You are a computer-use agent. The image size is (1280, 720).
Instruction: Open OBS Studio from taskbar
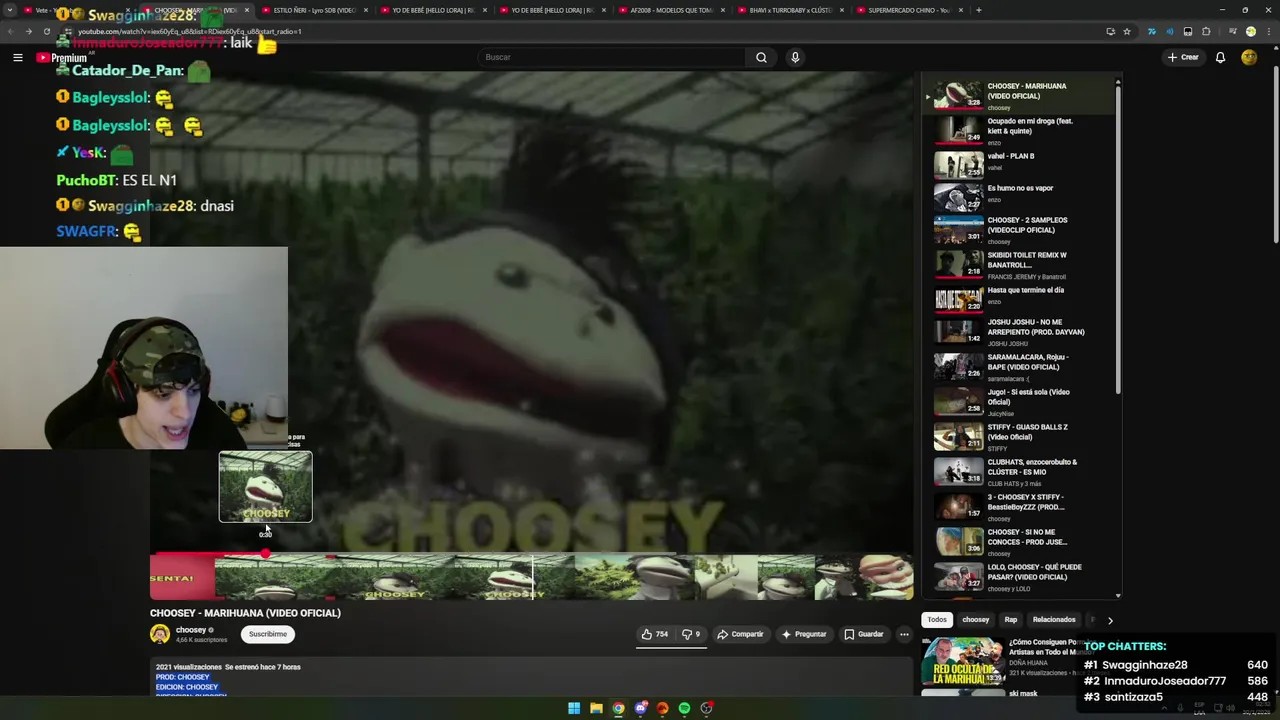tap(706, 708)
